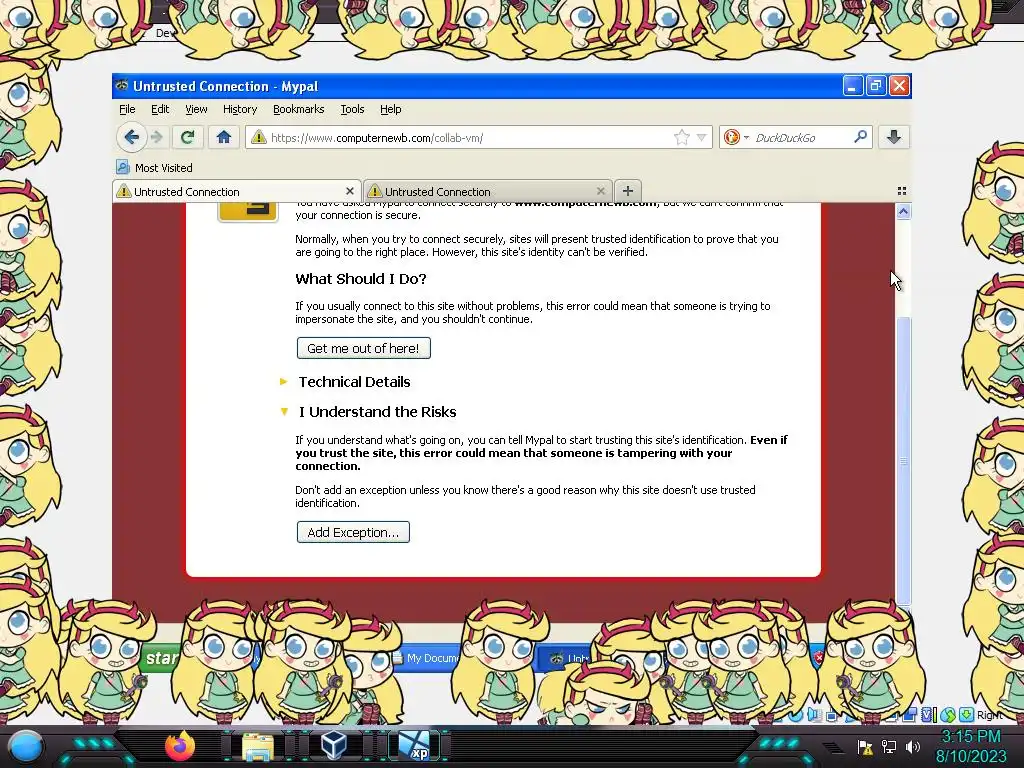Open the File menu
1024x768 pixels.
(127, 109)
